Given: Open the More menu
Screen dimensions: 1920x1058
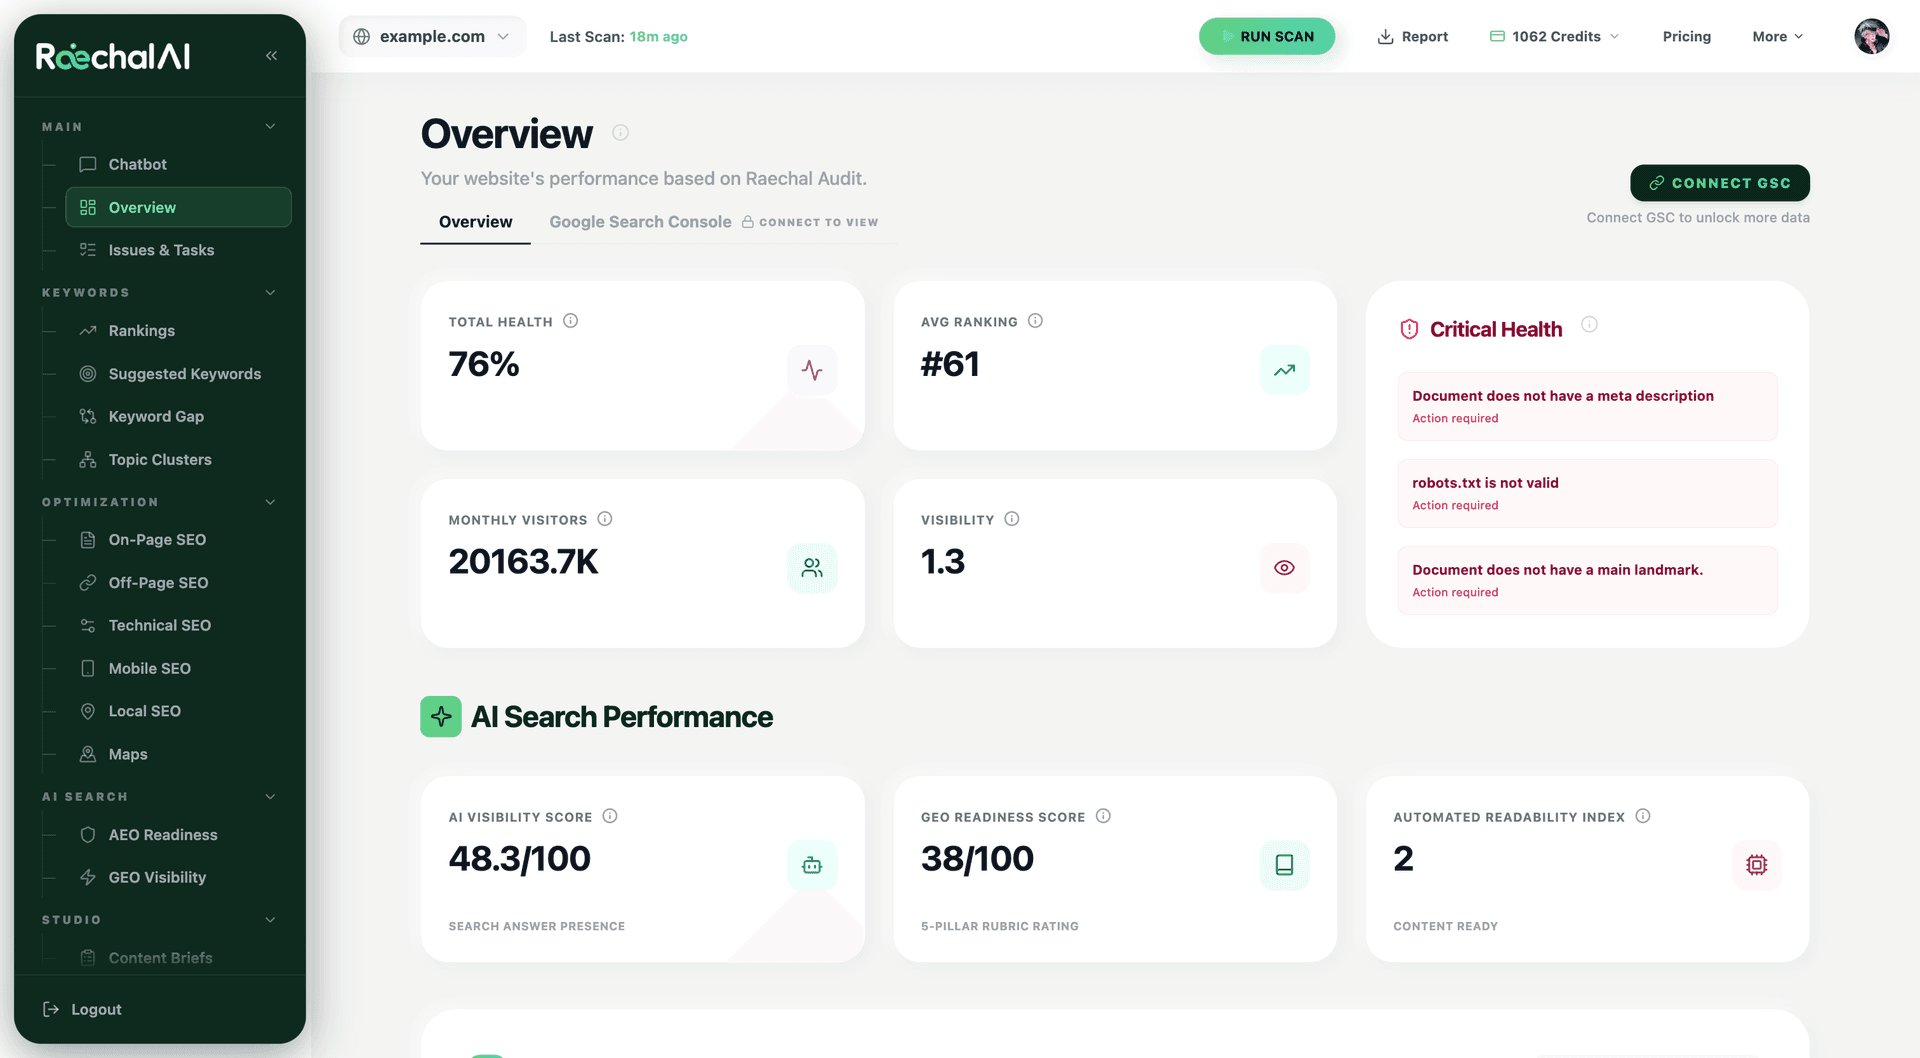Looking at the screenshot, I should (x=1777, y=36).
